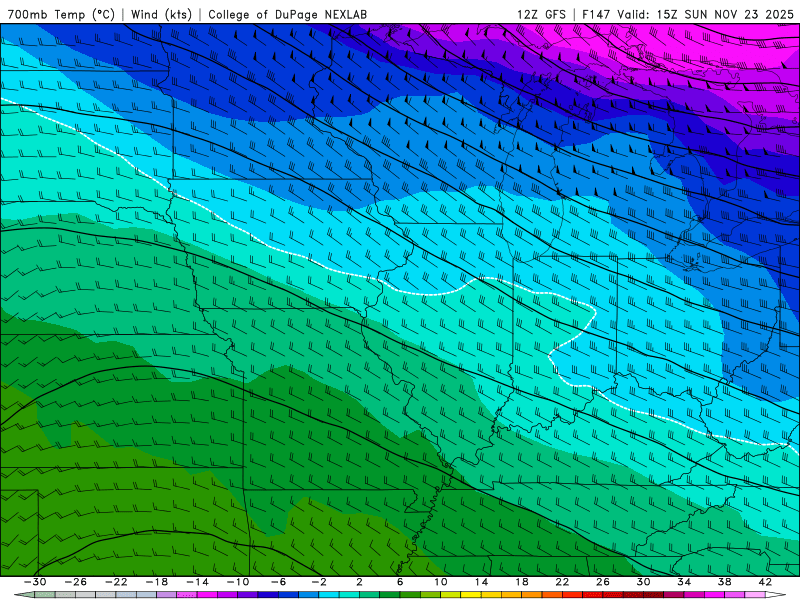Click the '12Z GFS' model run label
Viewport: 800px width, 600px height.
point(541,14)
